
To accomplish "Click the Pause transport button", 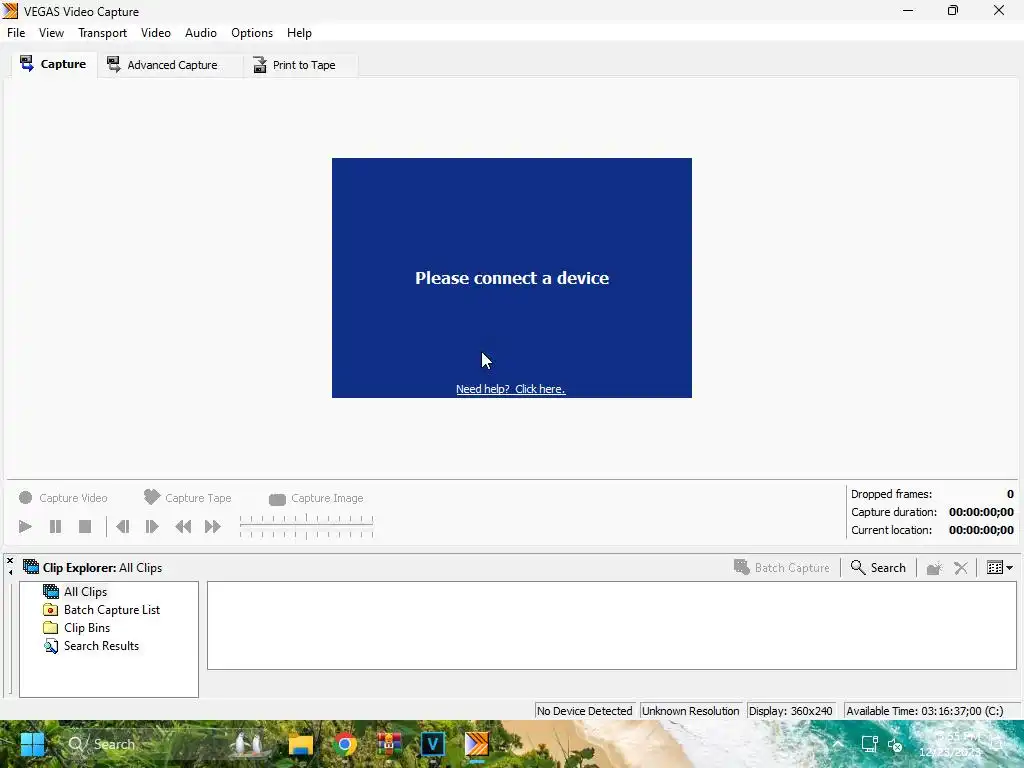I will (x=56, y=526).
